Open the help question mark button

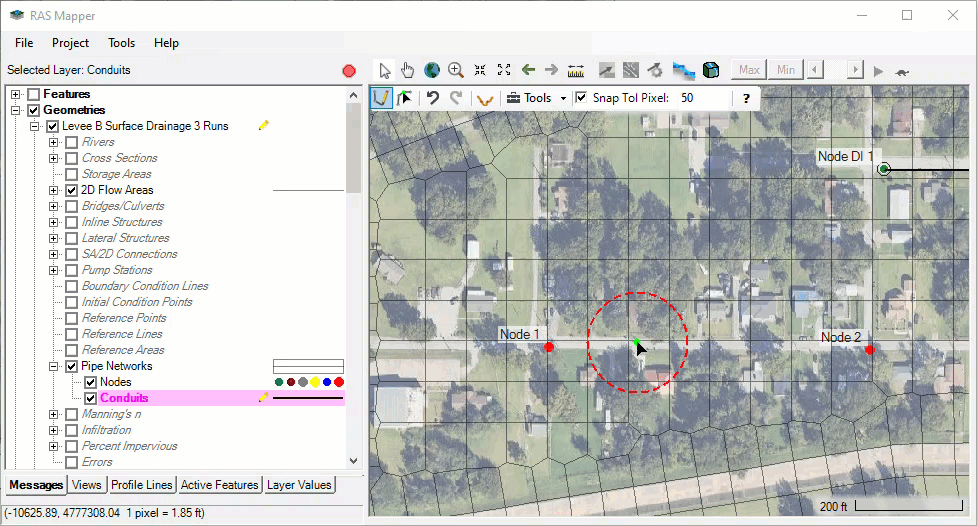click(x=746, y=98)
